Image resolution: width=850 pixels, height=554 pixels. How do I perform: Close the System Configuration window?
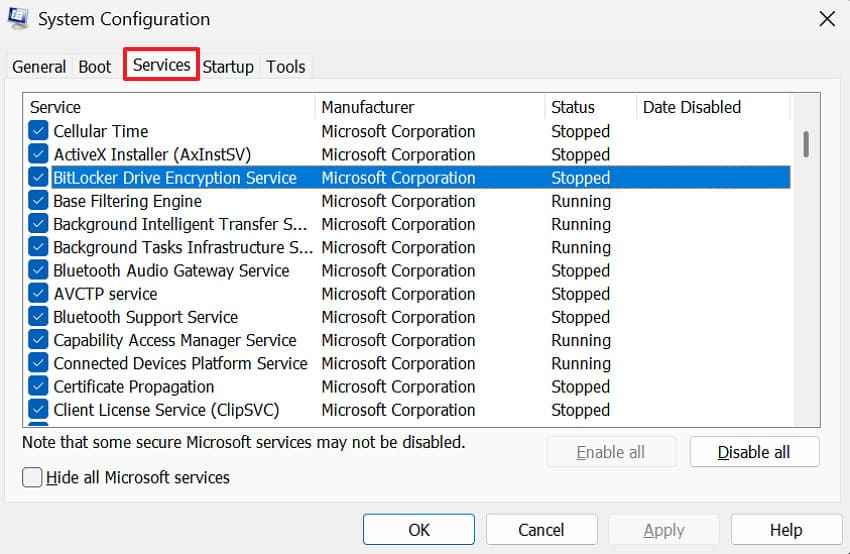[x=827, y=19]
